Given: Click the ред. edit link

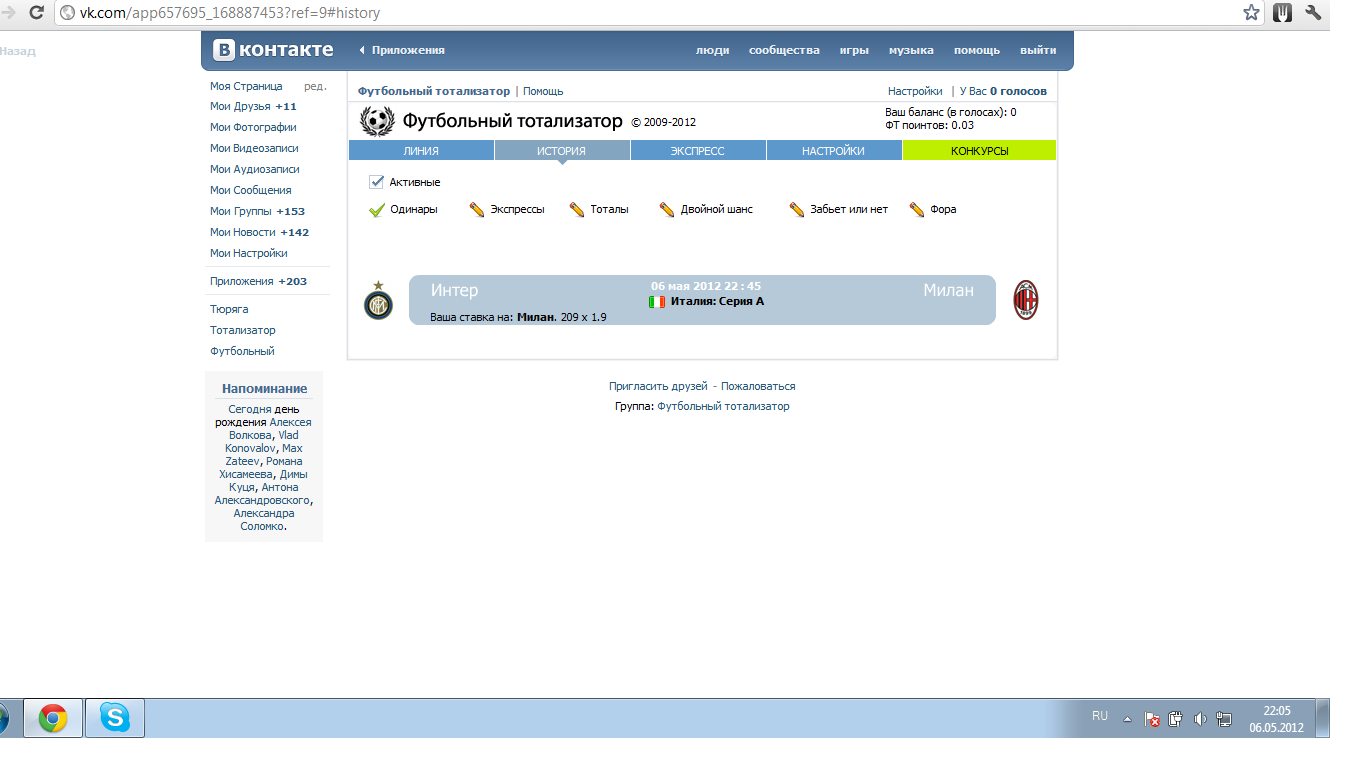Looking at the screenshot, I should [315, 86].
